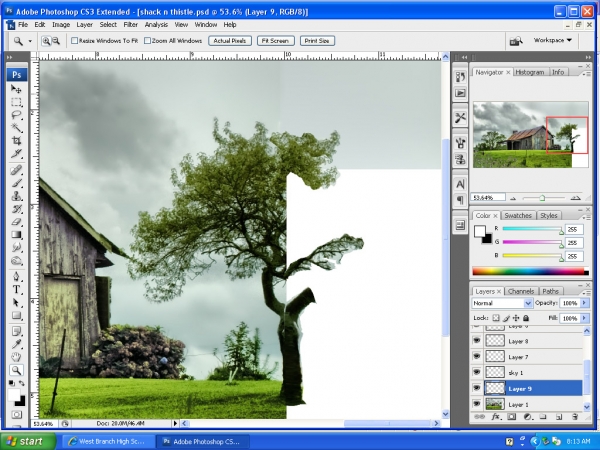
Task: Open the Analysis menu
Action: click(x=156, y=24)
